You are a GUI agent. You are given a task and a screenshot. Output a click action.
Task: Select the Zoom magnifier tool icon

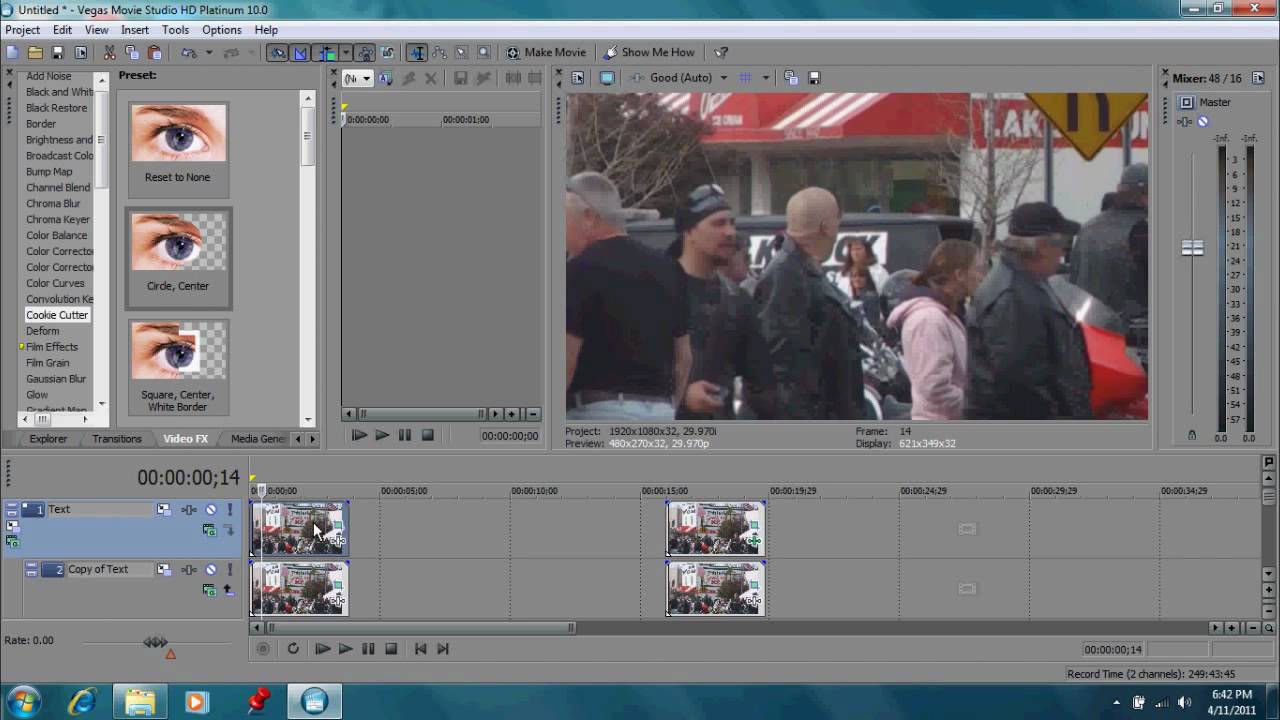click(x=484, y=52)
